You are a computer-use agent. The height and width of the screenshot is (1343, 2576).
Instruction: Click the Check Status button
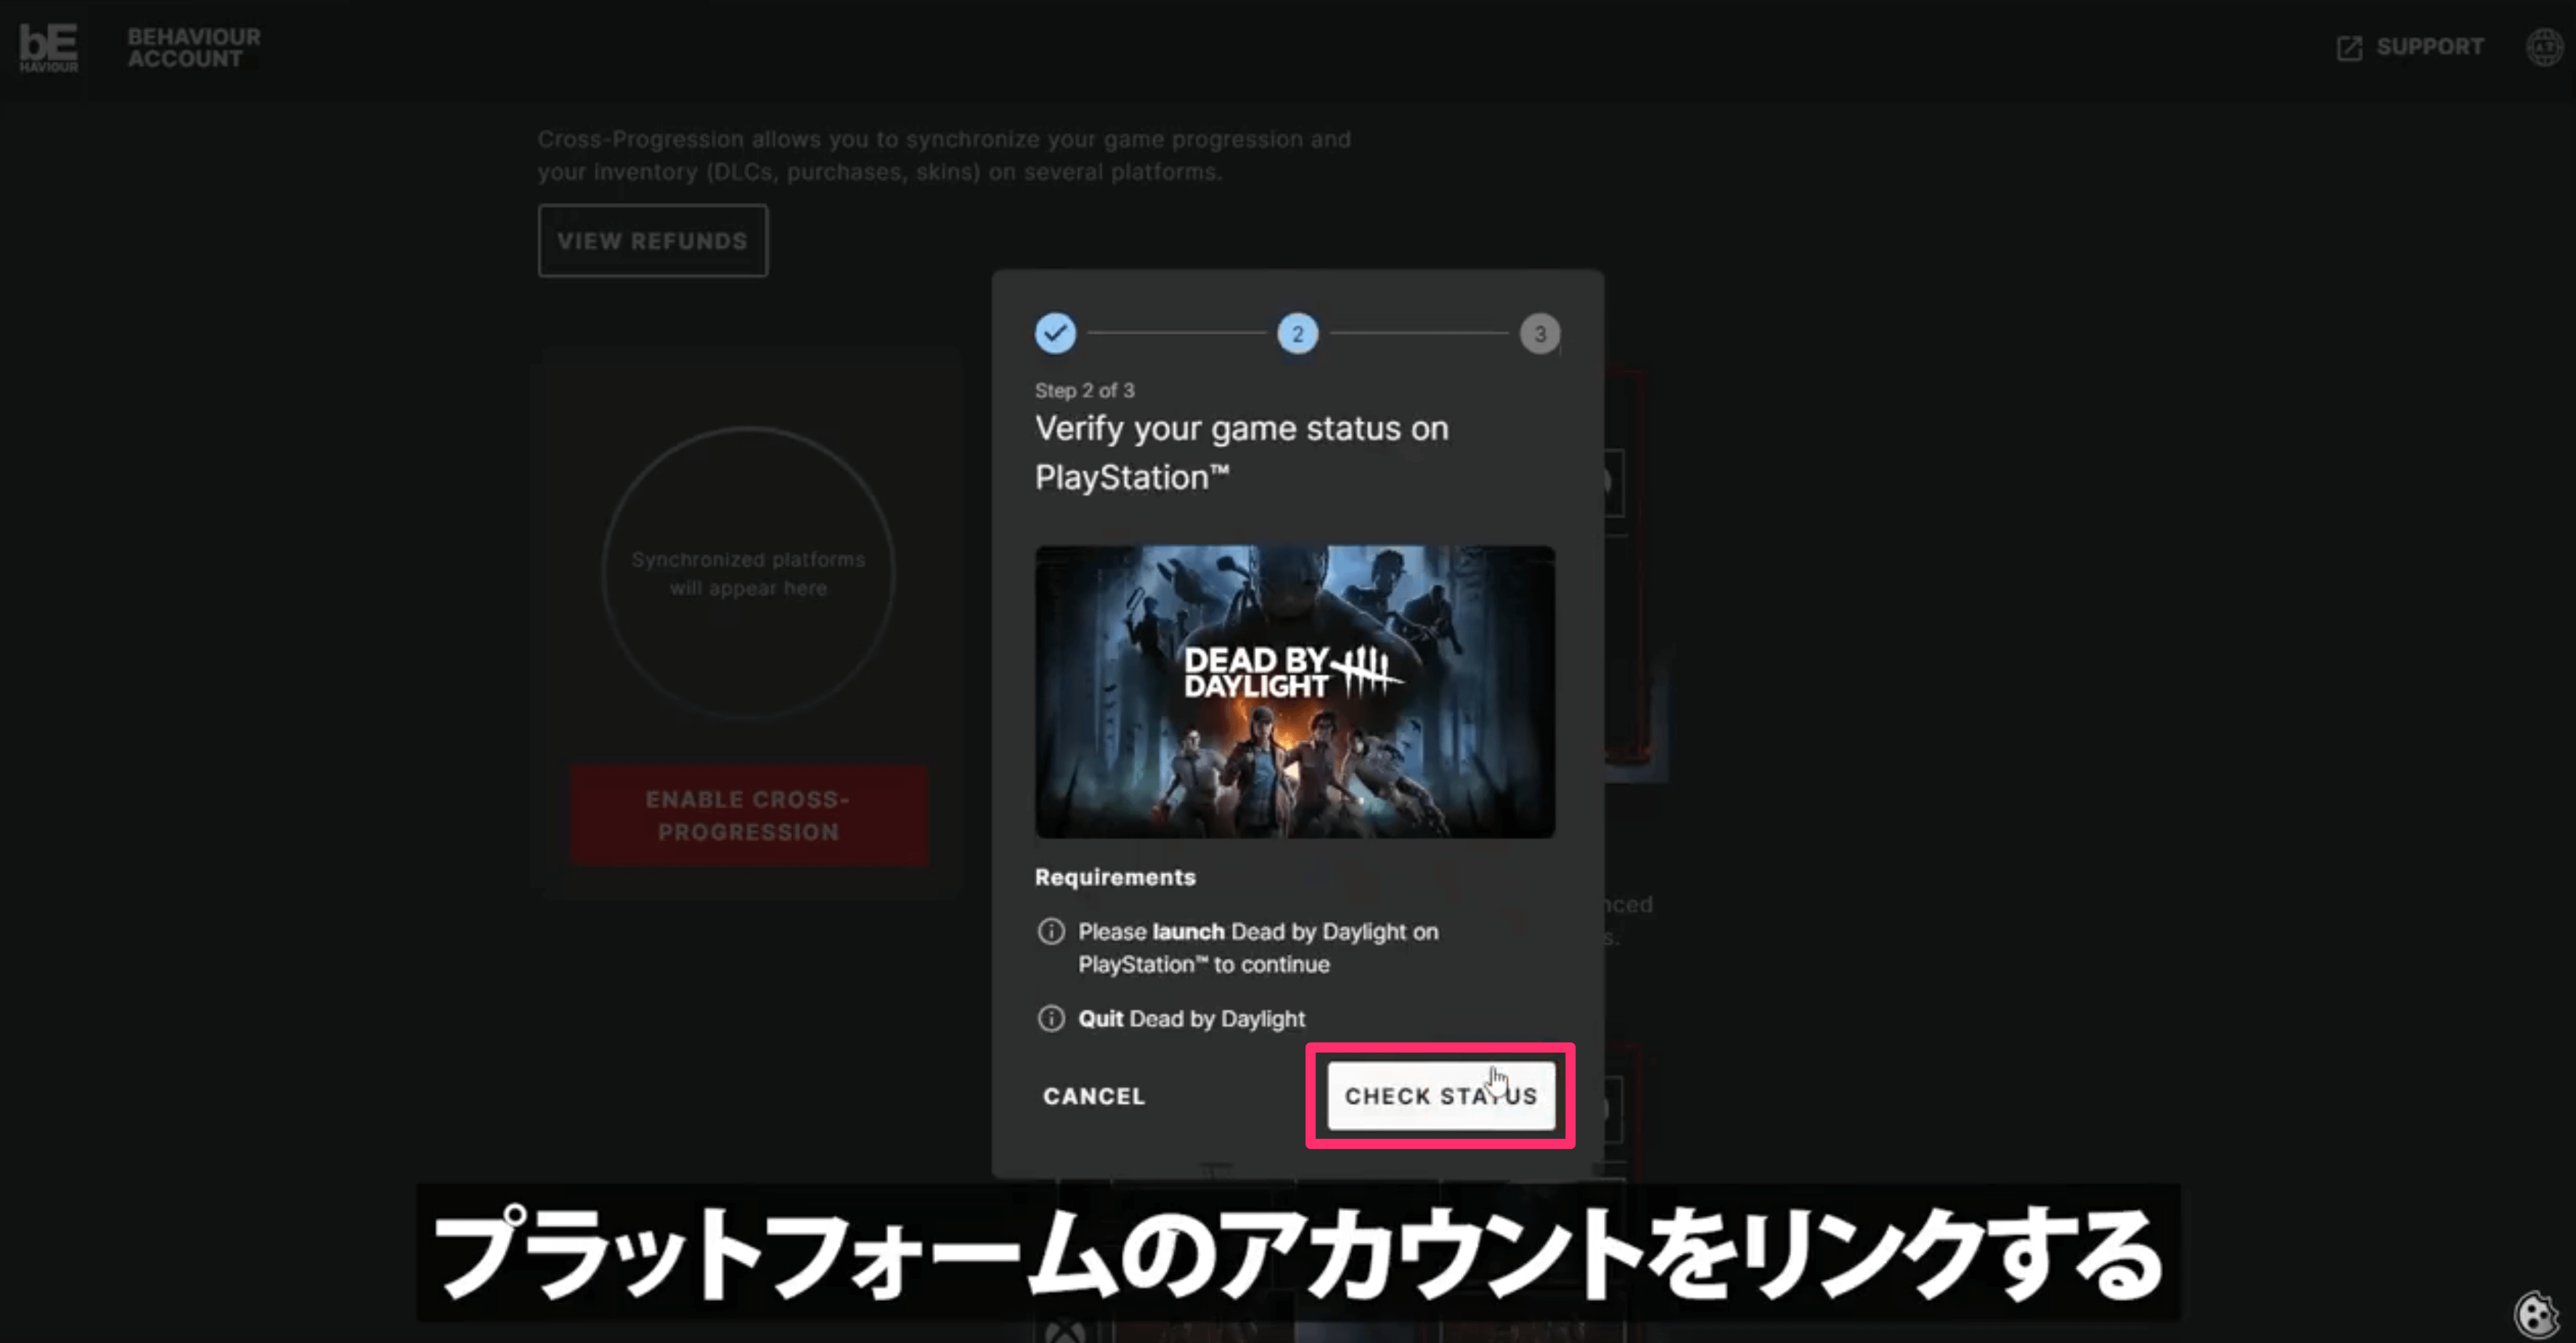(x=1441, y=1096)
